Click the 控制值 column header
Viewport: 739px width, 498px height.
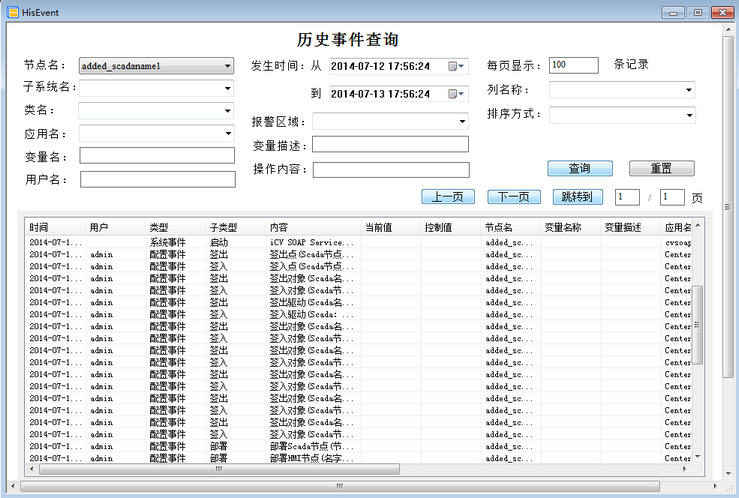[x=451, y=228]
